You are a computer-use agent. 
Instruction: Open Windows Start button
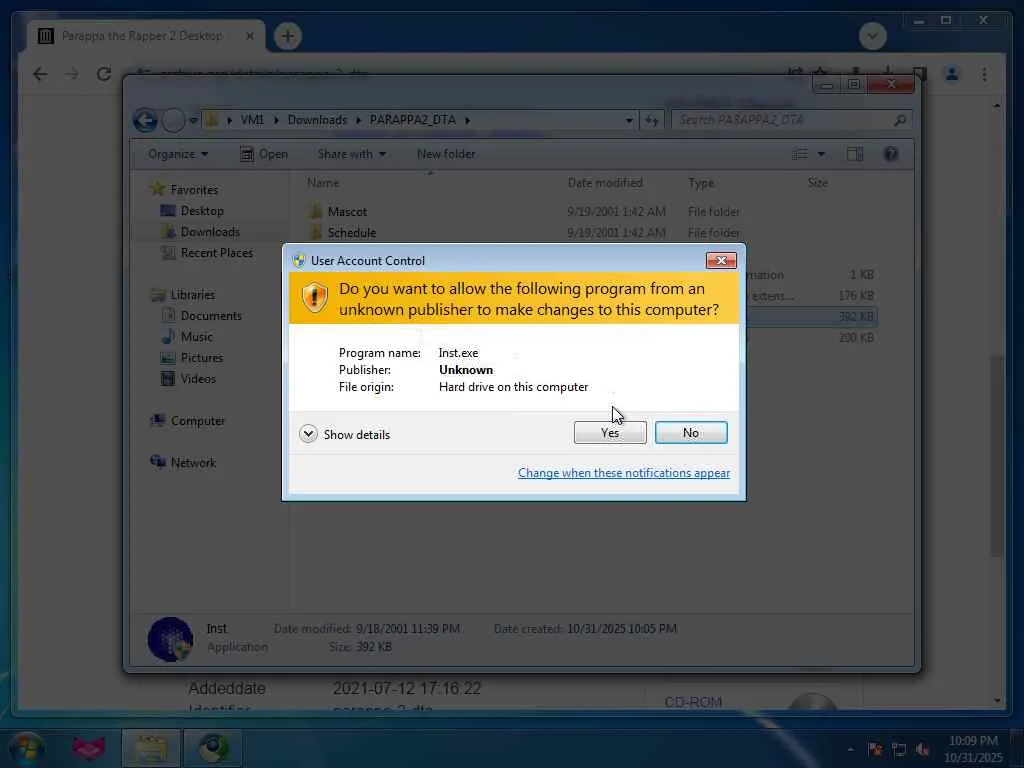coord(26,748)
